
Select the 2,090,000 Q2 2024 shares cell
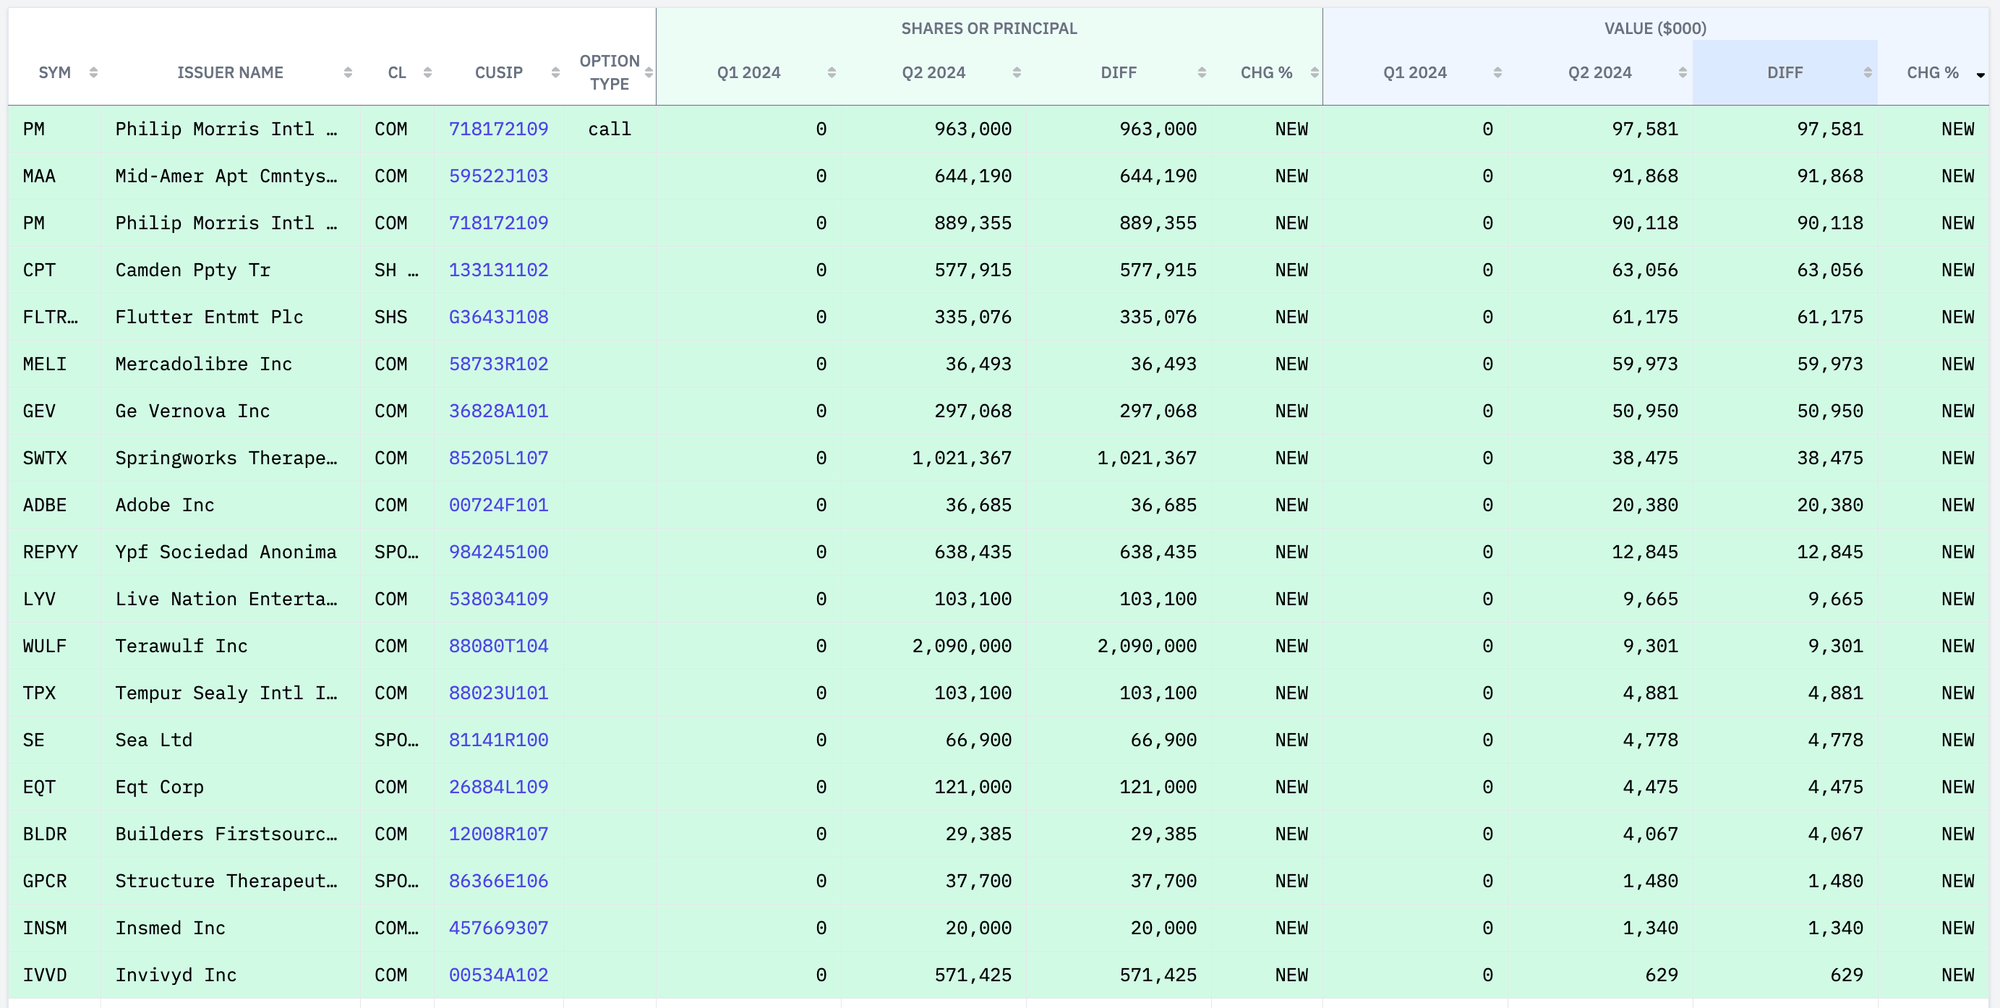934,646
